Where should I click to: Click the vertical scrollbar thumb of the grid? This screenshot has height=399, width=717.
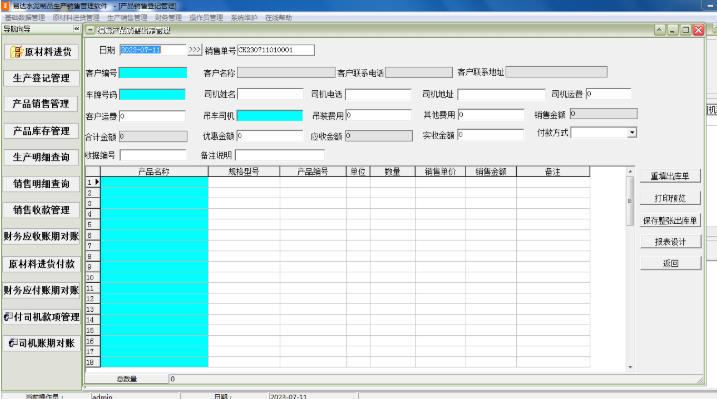point(630,200)
